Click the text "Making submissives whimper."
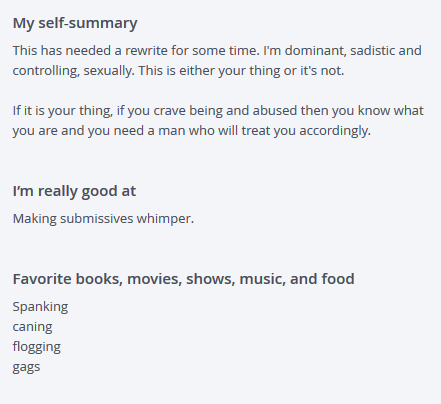The height and width of the screenshot is (404, 441). click(103, 219)
